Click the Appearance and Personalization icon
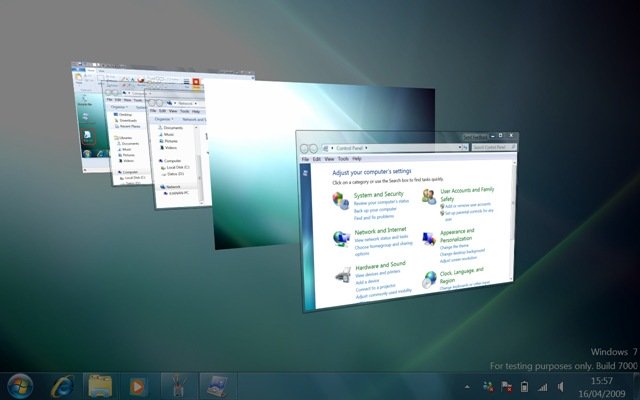 click(429, 238)
